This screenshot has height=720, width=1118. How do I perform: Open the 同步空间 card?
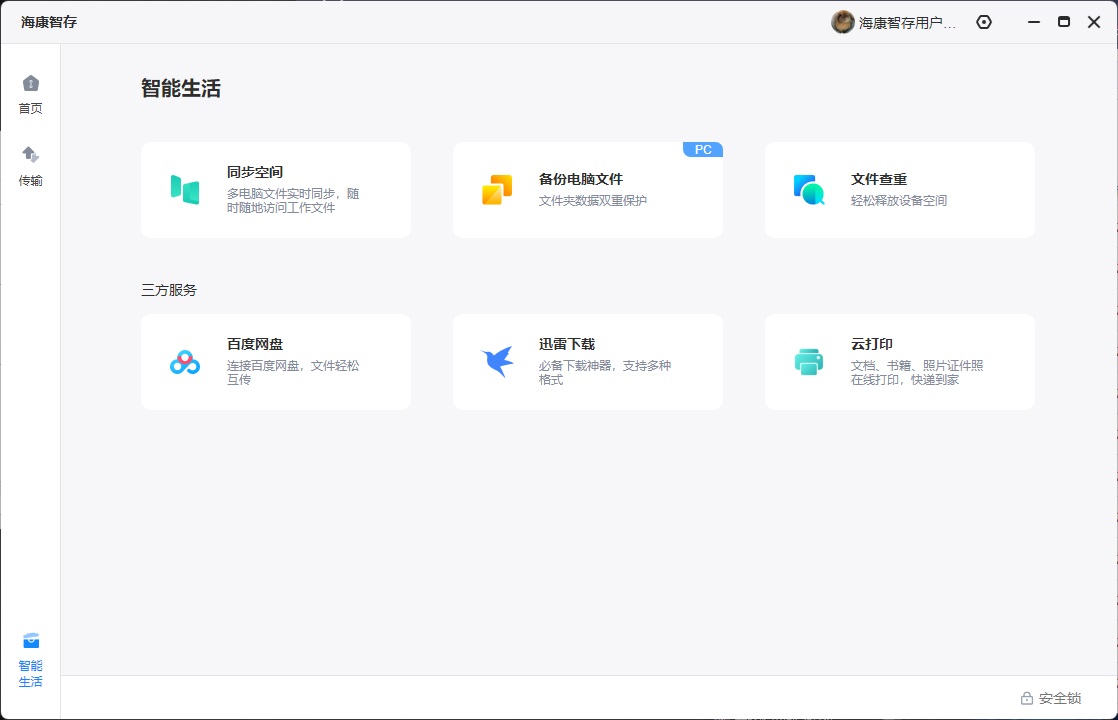[x=276, y=188]
